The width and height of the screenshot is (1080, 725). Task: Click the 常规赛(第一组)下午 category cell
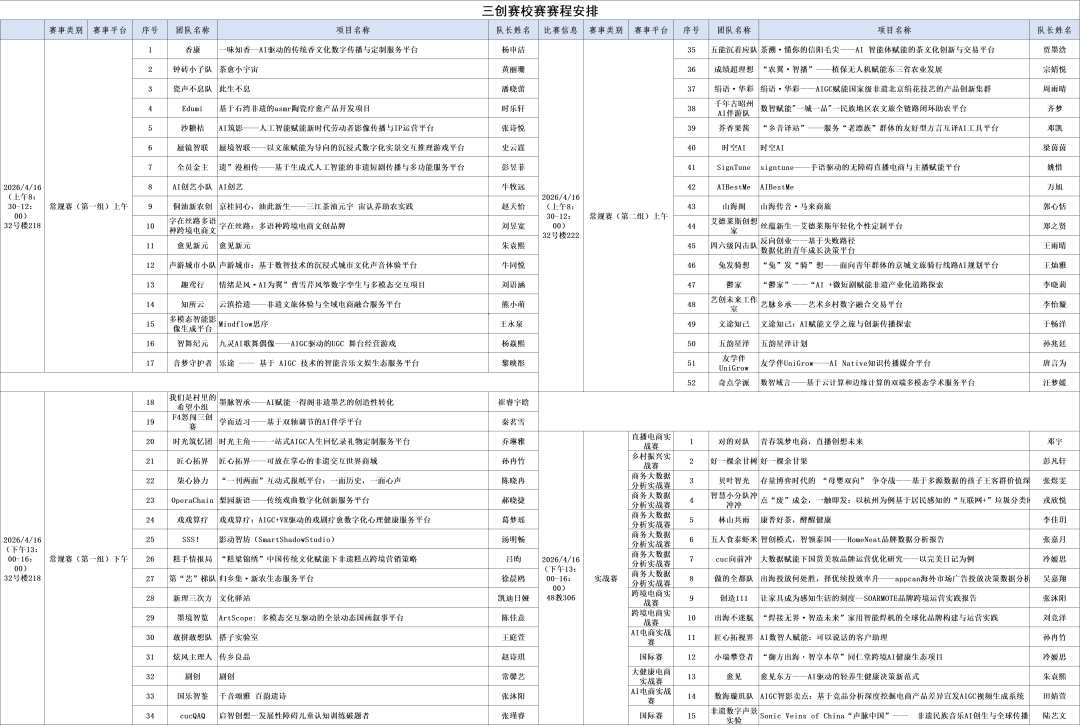click(x=88, y=558)
